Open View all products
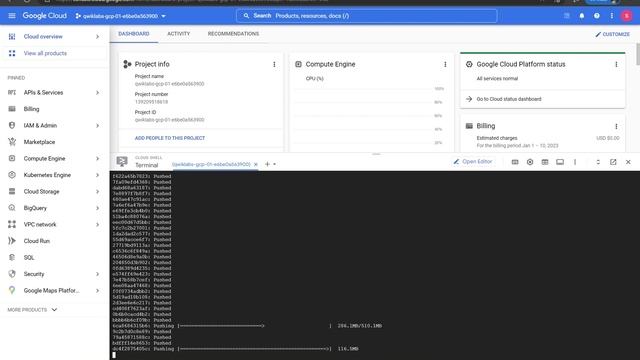The height and width of the screenshot is (360, 640). pos(45,53)
